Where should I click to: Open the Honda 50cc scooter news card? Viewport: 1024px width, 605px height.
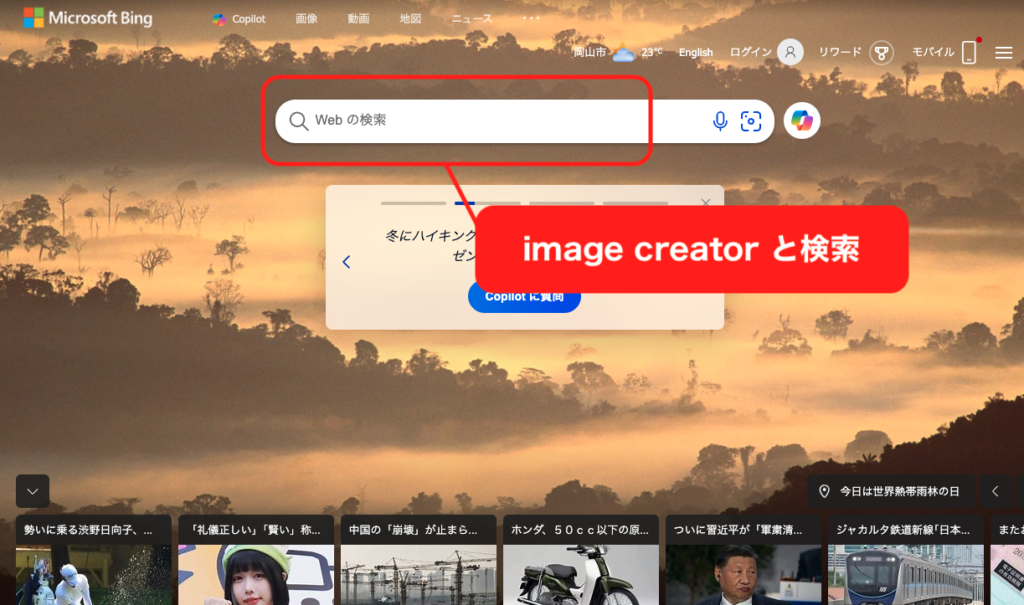(580, 560)
